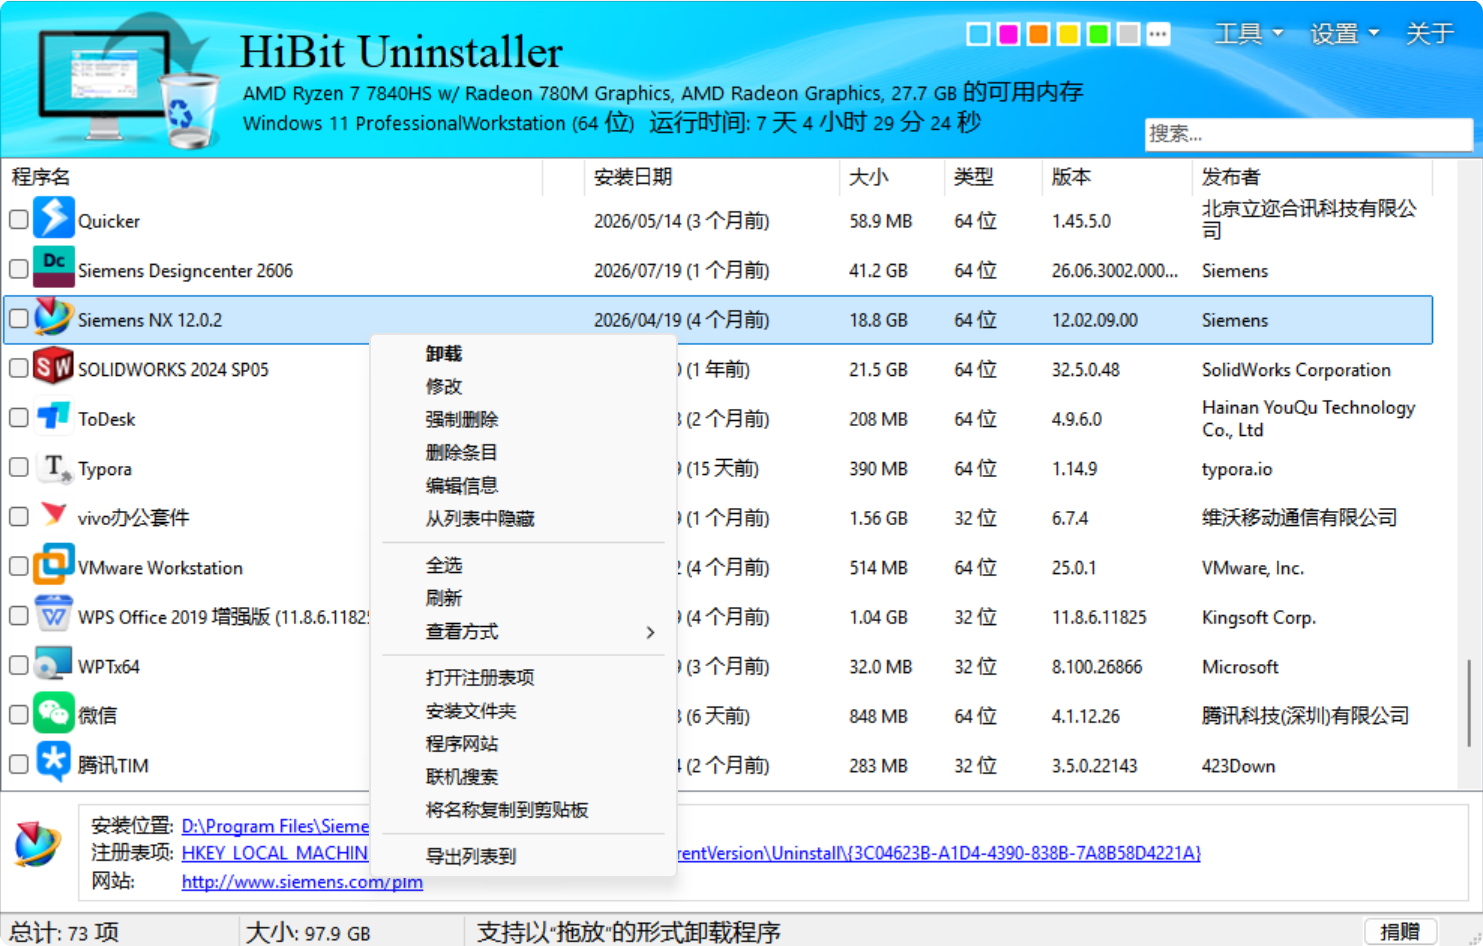1483x946 pixels.
Task: Select 打开注册表项 in the context menu
Action: click(x=523, y=678)
